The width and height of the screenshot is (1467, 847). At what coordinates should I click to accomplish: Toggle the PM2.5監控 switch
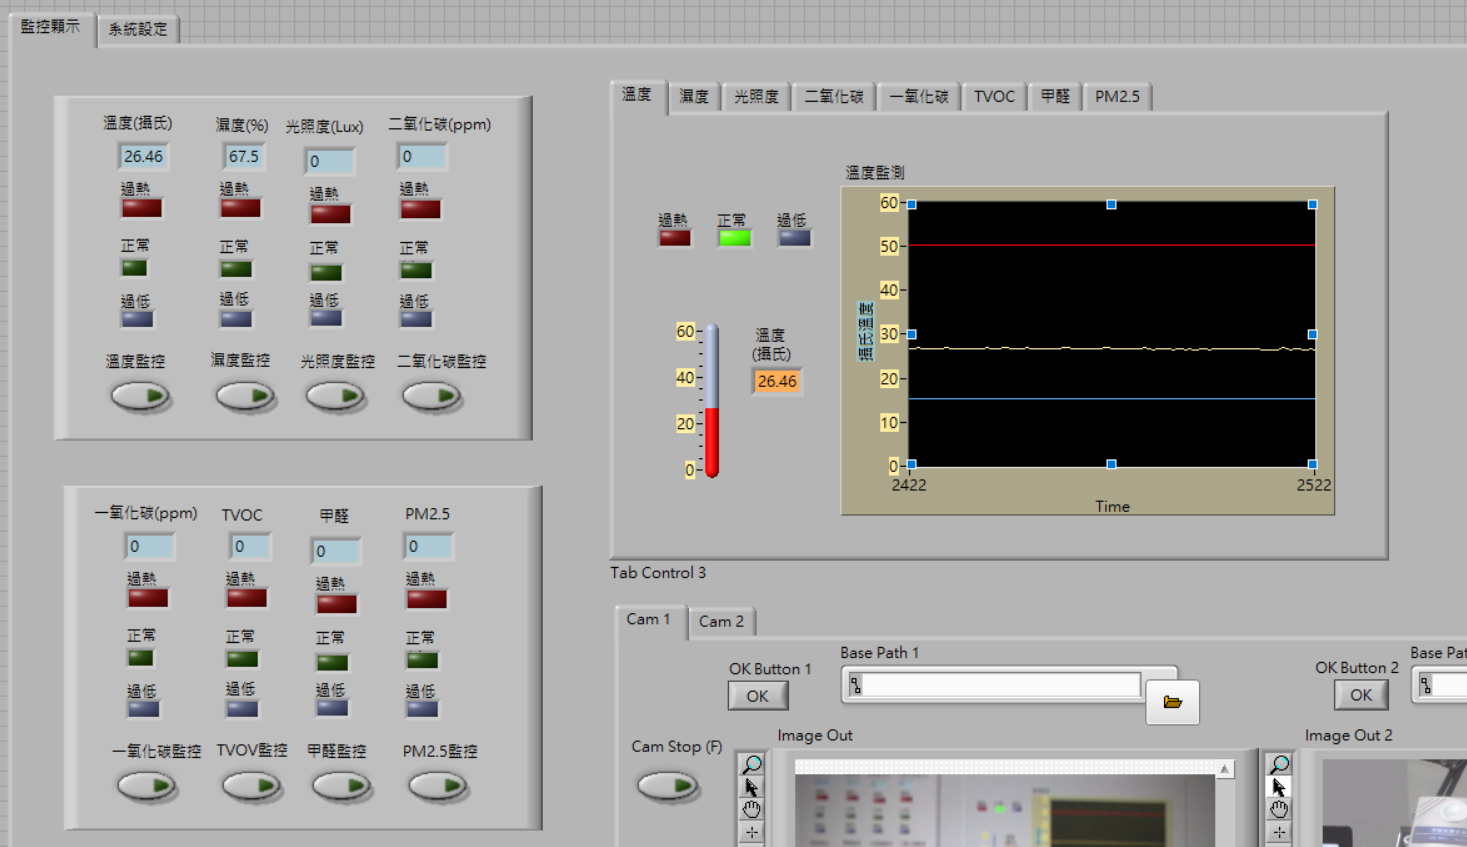click(438, 786)
